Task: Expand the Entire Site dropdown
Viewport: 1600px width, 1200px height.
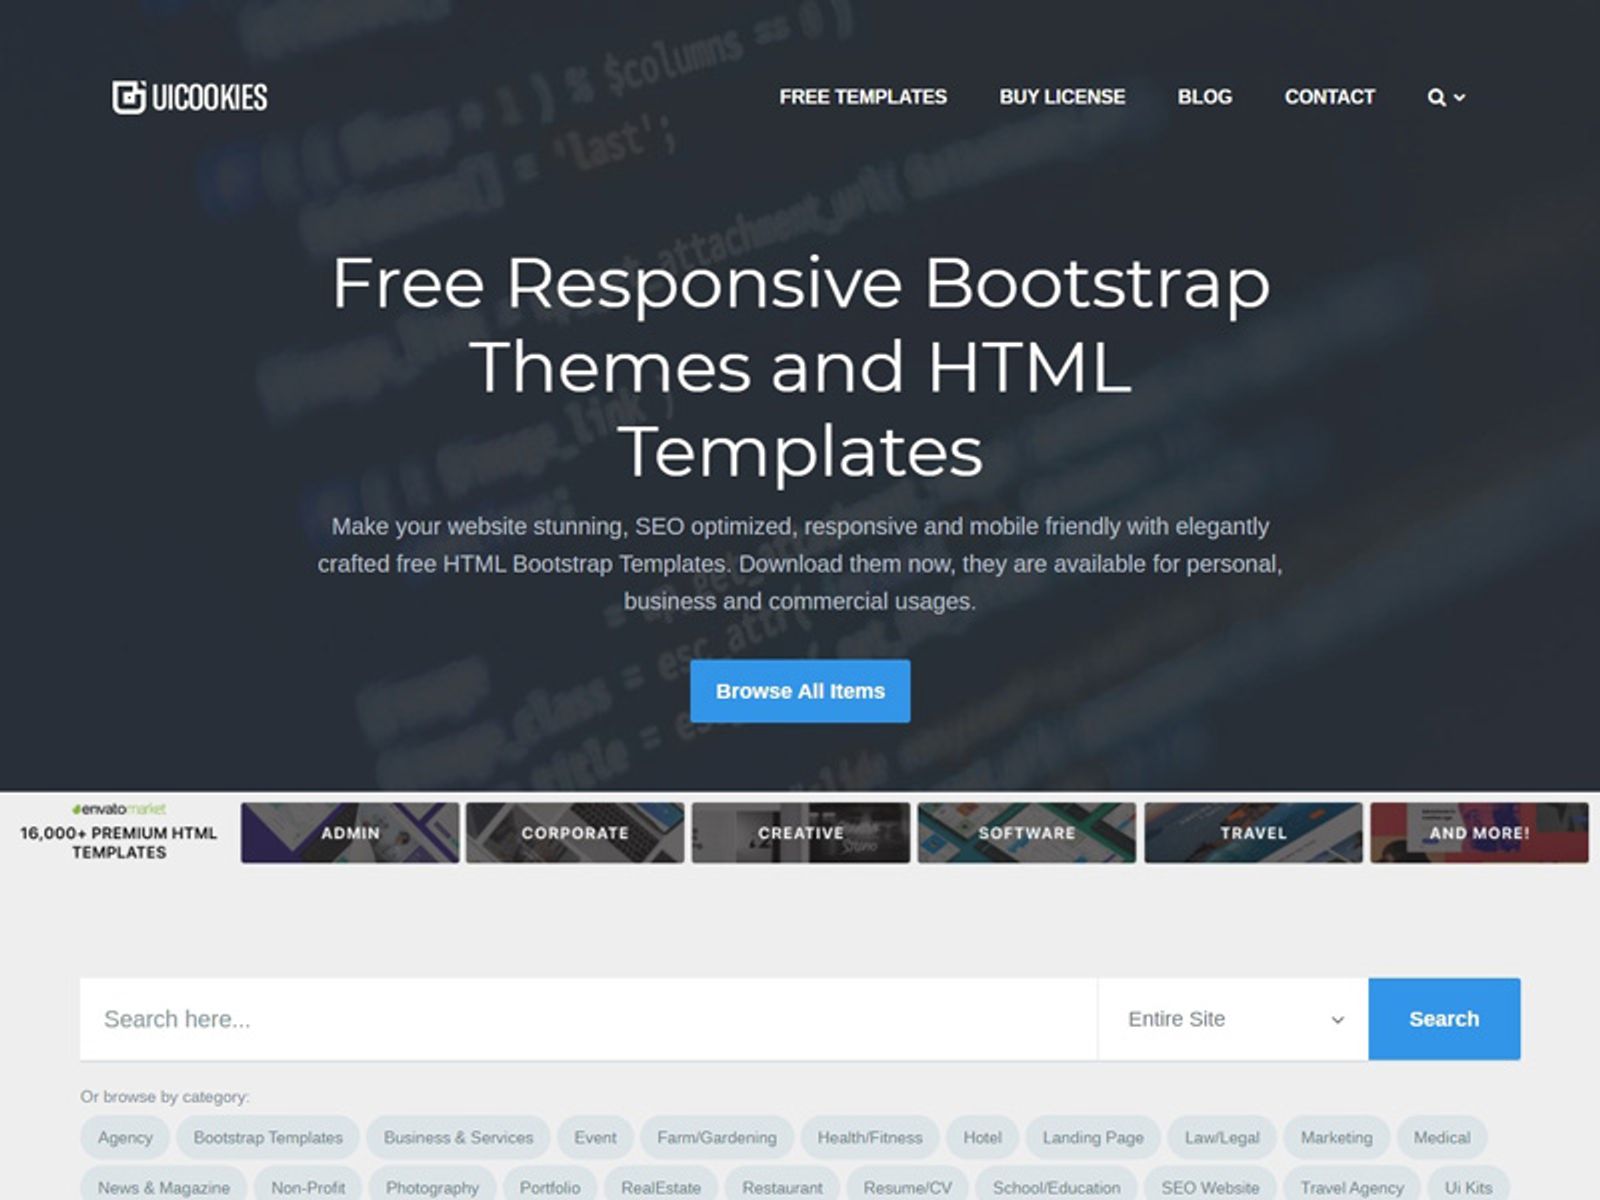Action: 1233,1019
